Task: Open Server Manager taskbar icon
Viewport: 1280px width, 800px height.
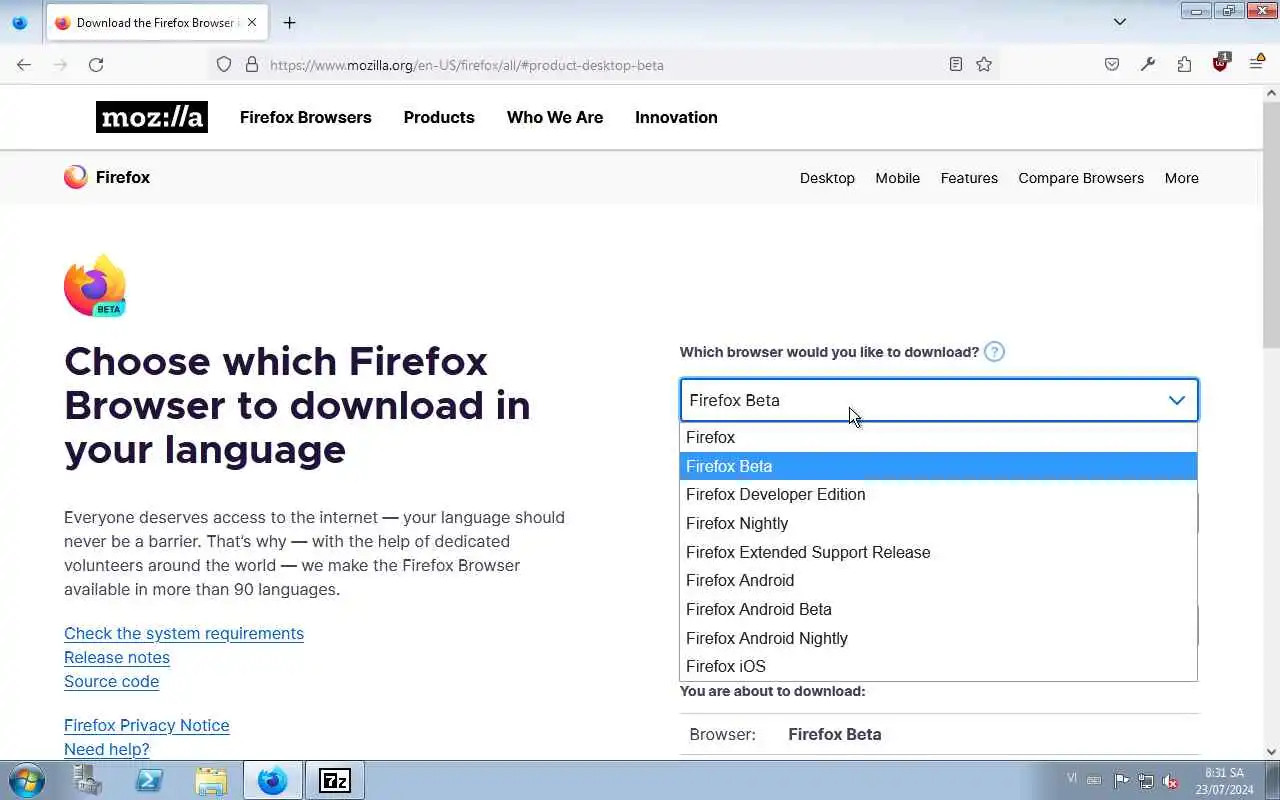Action: point(88,780)
